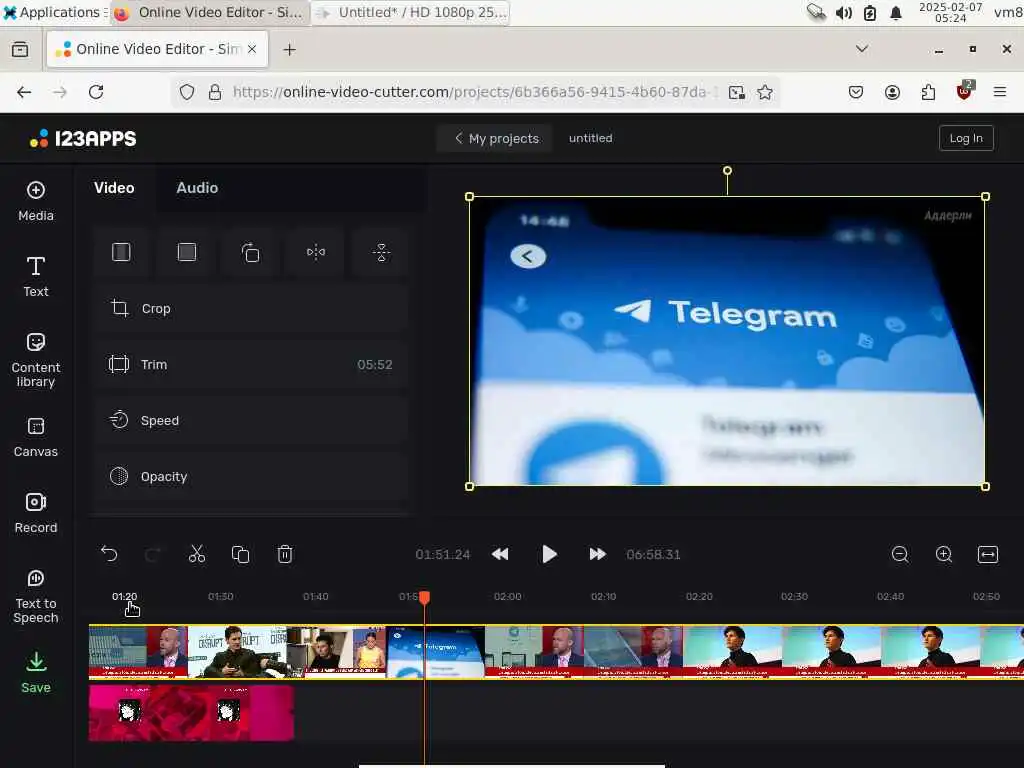Click the redo arrow icon

coord(152,554)
